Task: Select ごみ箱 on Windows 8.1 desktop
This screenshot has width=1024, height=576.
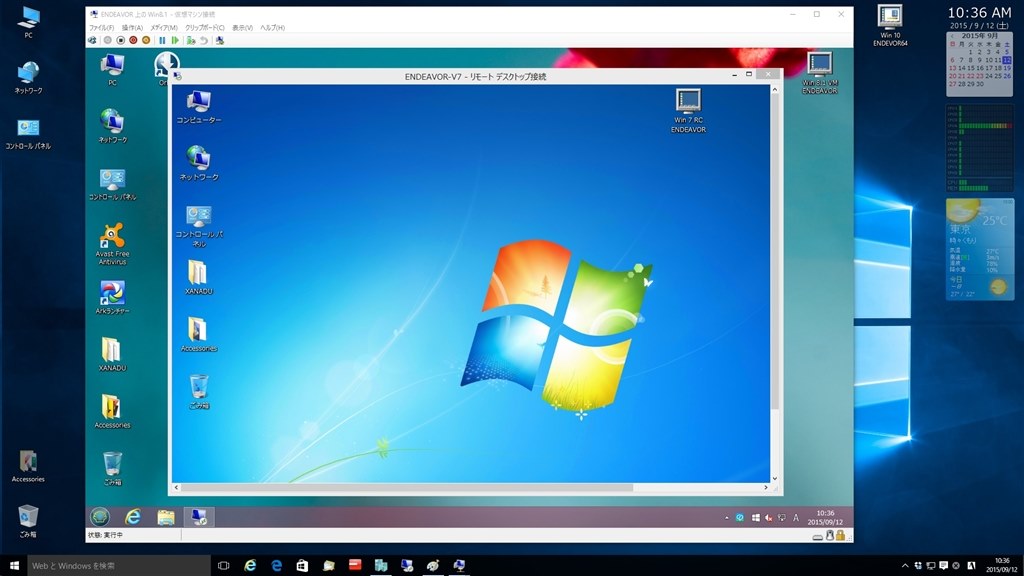Action: [x=112, y=468]
